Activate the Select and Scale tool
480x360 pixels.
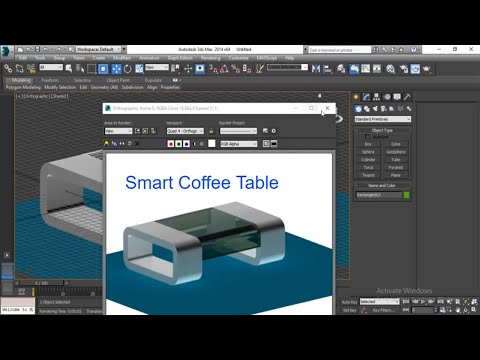[139, 69]
